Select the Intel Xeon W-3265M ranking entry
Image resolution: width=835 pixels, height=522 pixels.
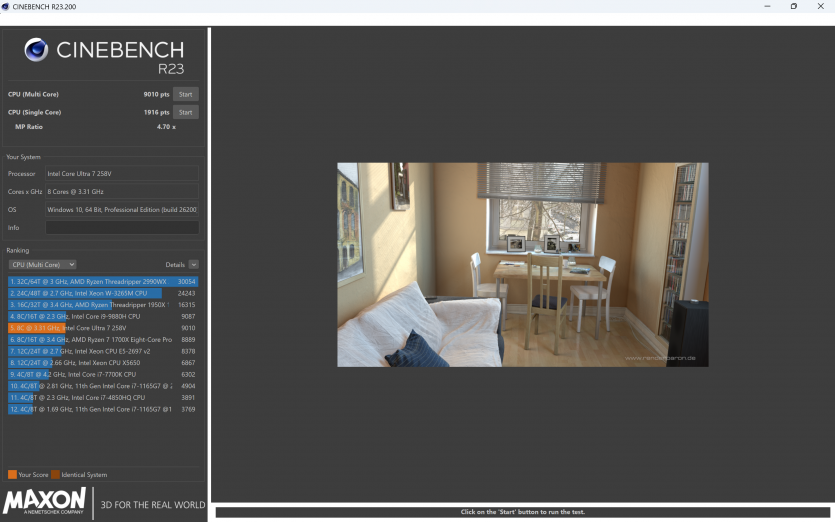click(102, 293)
